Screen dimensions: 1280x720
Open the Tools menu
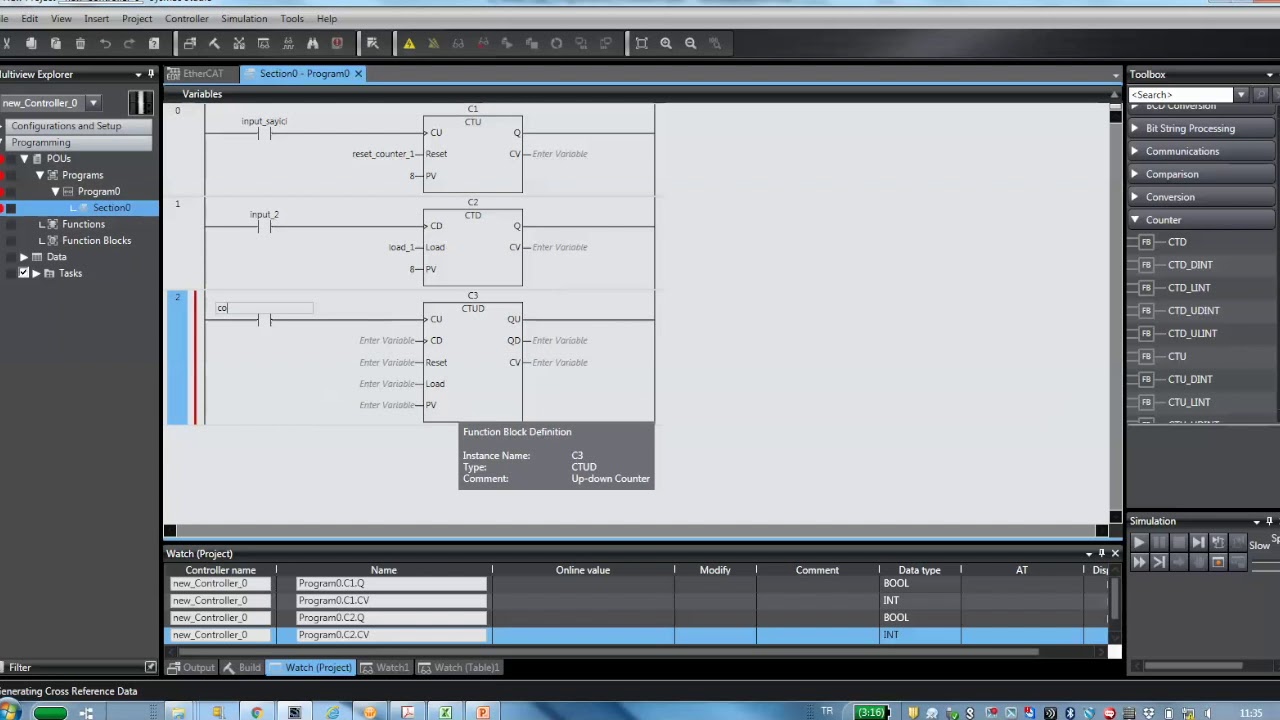click(x=292, y=18)
